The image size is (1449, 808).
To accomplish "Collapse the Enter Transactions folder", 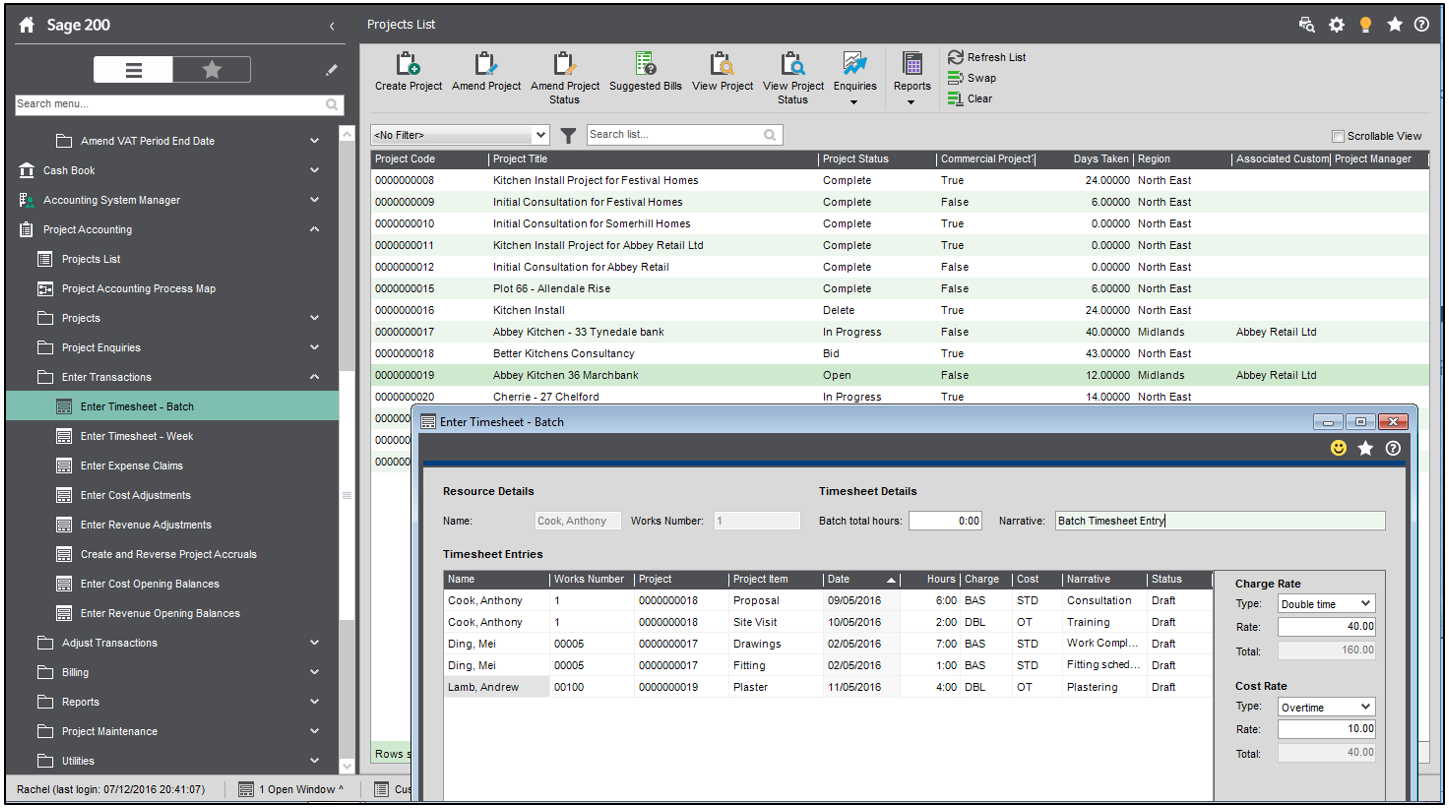I will [315, 377].
